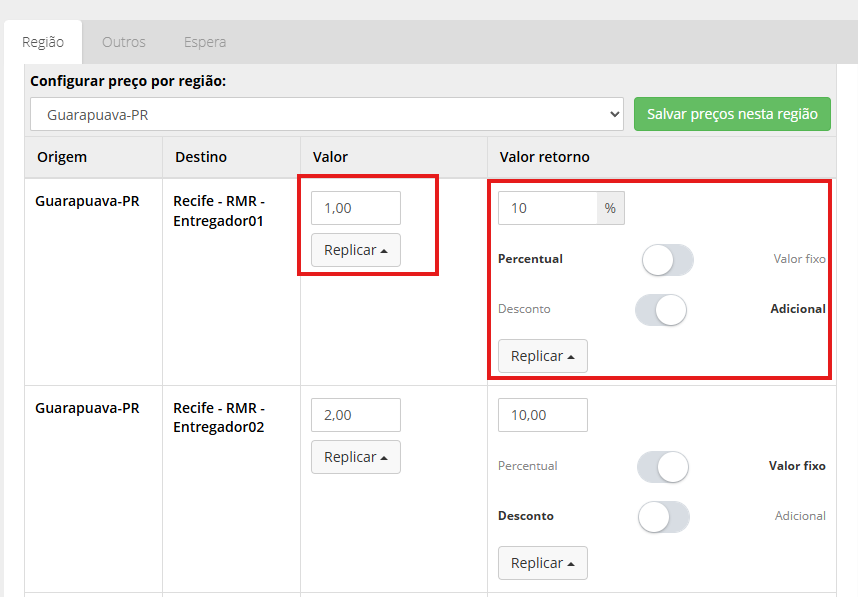The image size is (858, 598).
Task: Click the Percentual label in Entregador01 row
Action: click(530, 259)
